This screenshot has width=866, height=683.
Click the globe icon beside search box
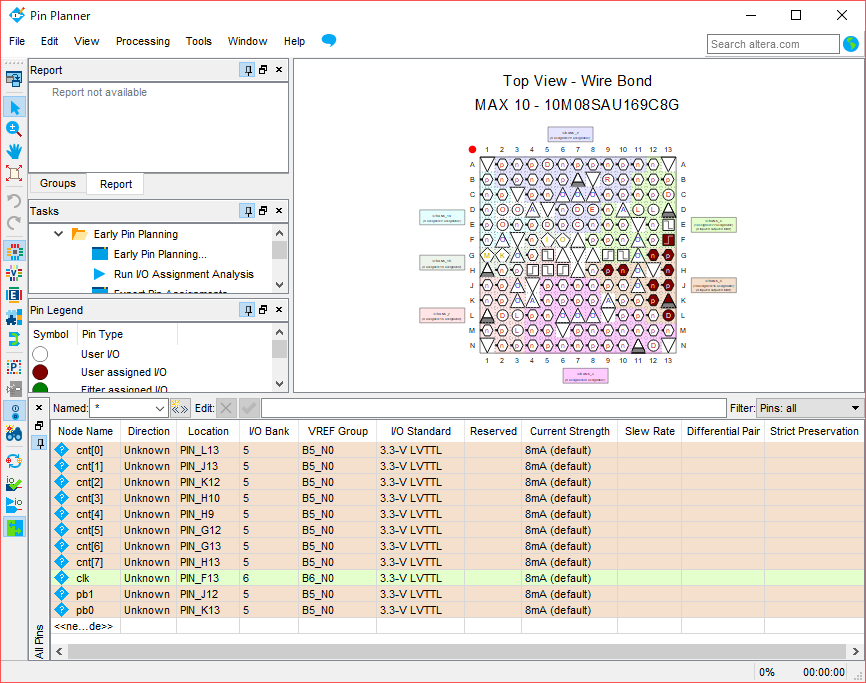(851, 44)
